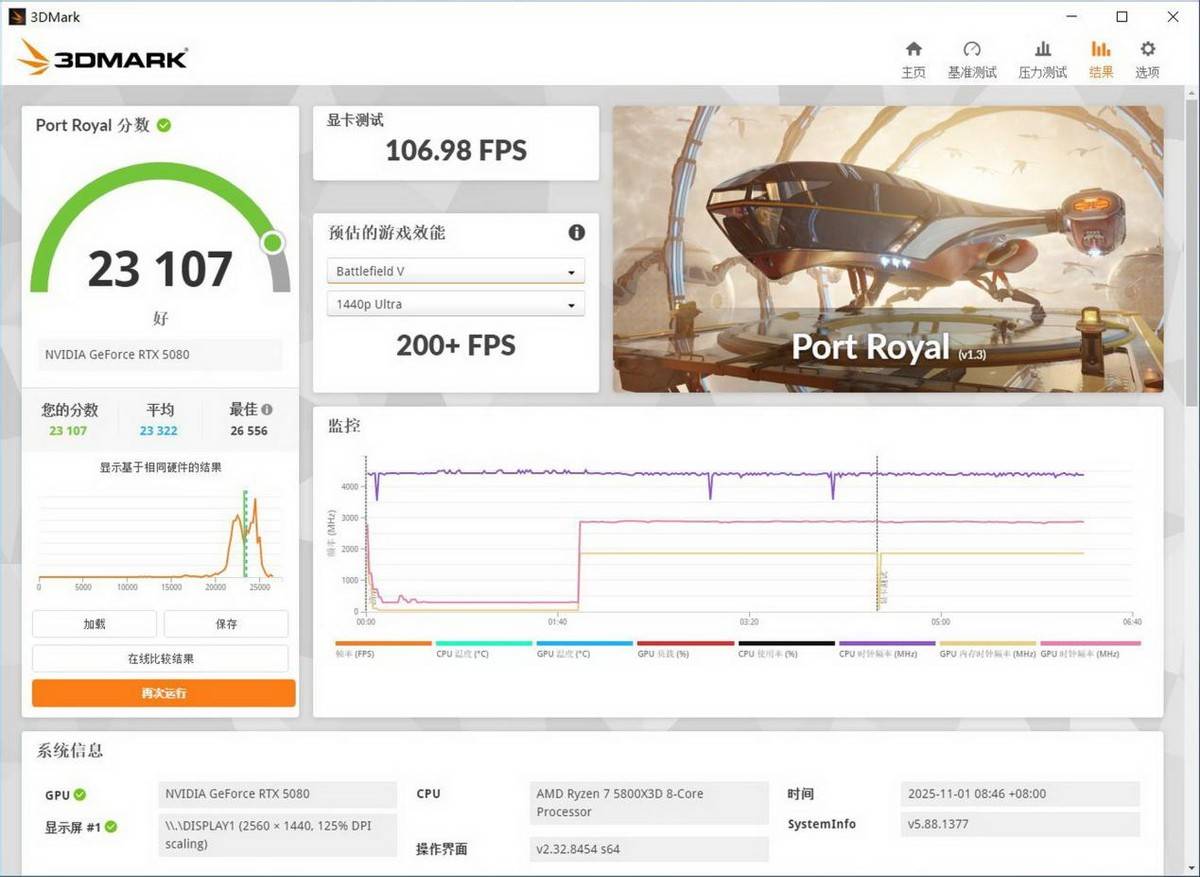This screenshot has height=877, width=1200.
Task: Click the green handle on the score gauge
Action: (273, 242)
